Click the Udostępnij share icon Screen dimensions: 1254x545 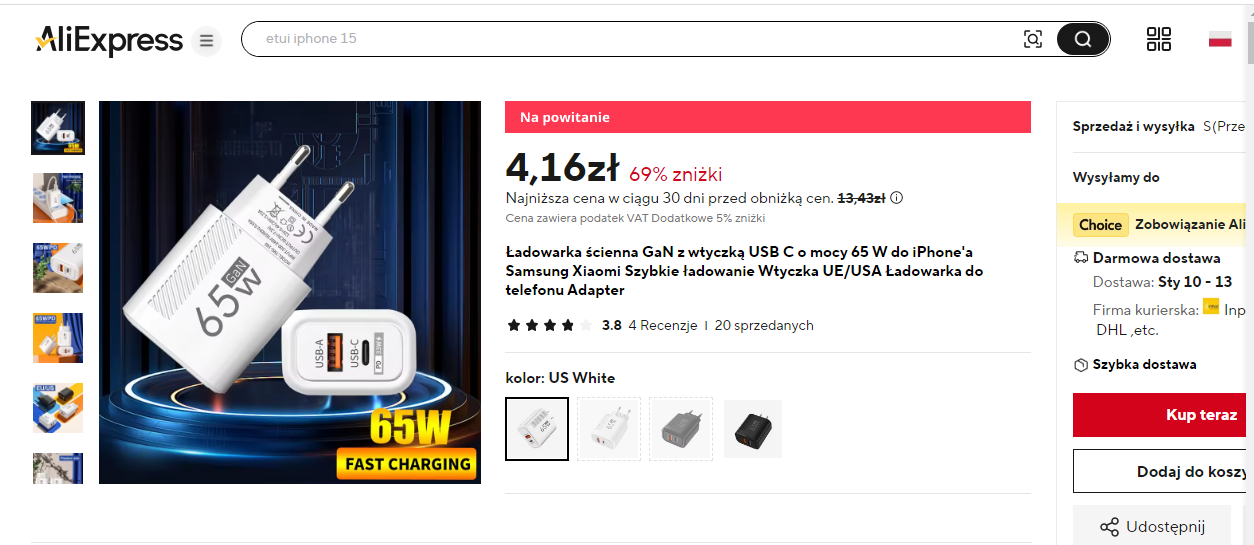1109,527
